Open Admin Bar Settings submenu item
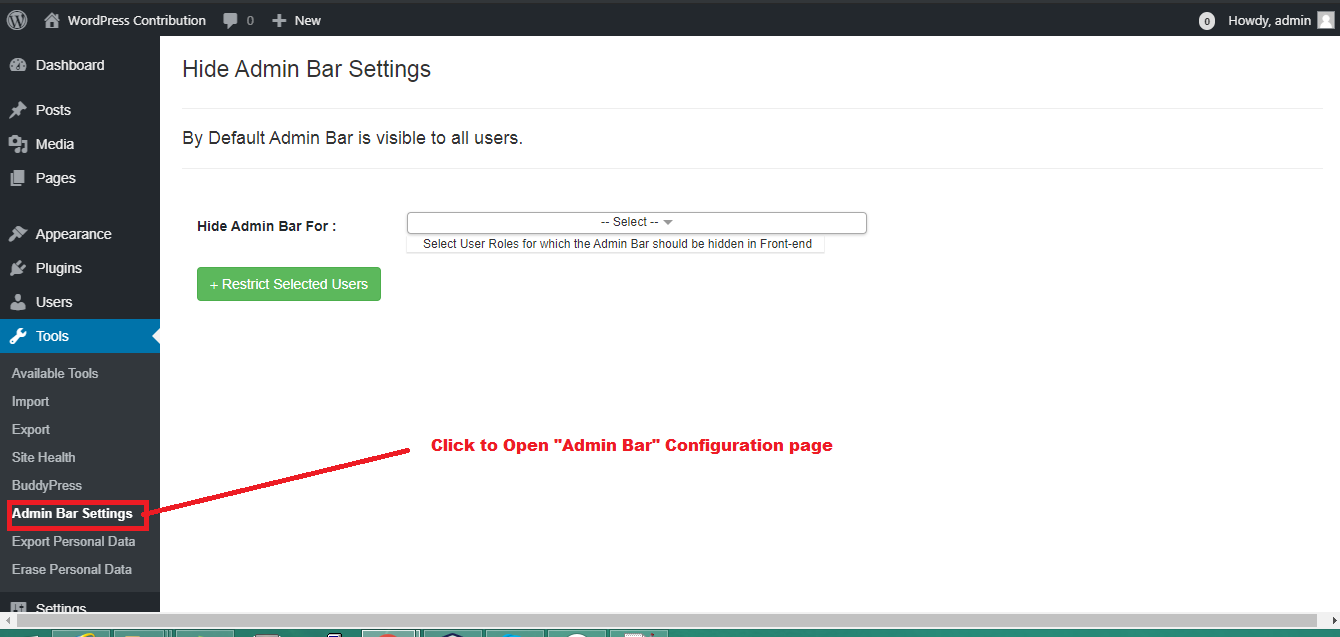1340x637 pixels. coord(72,513)
